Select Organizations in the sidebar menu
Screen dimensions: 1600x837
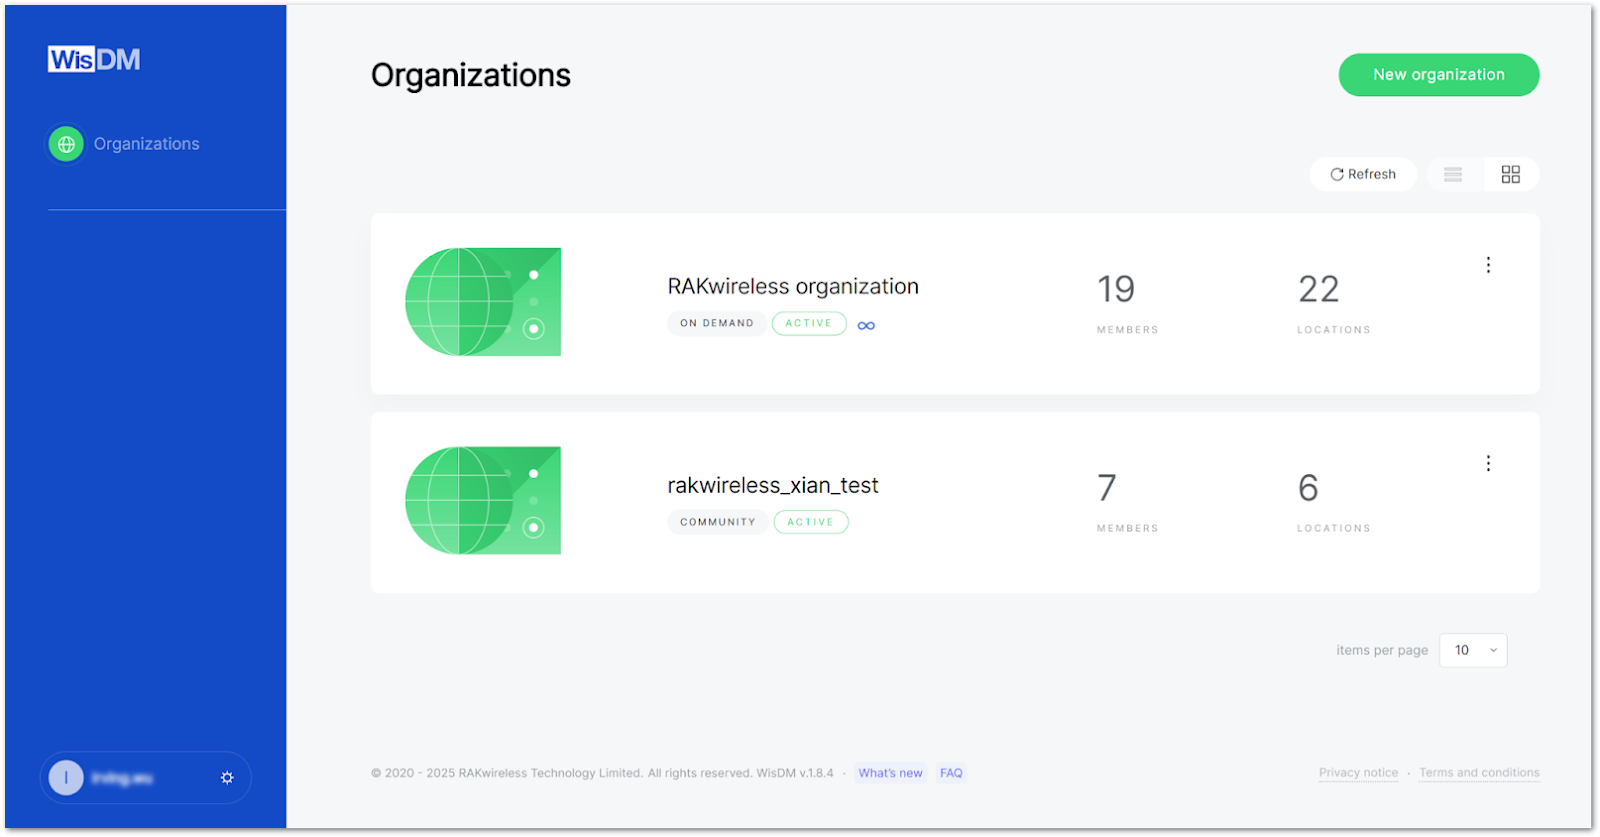coord(146,144)
